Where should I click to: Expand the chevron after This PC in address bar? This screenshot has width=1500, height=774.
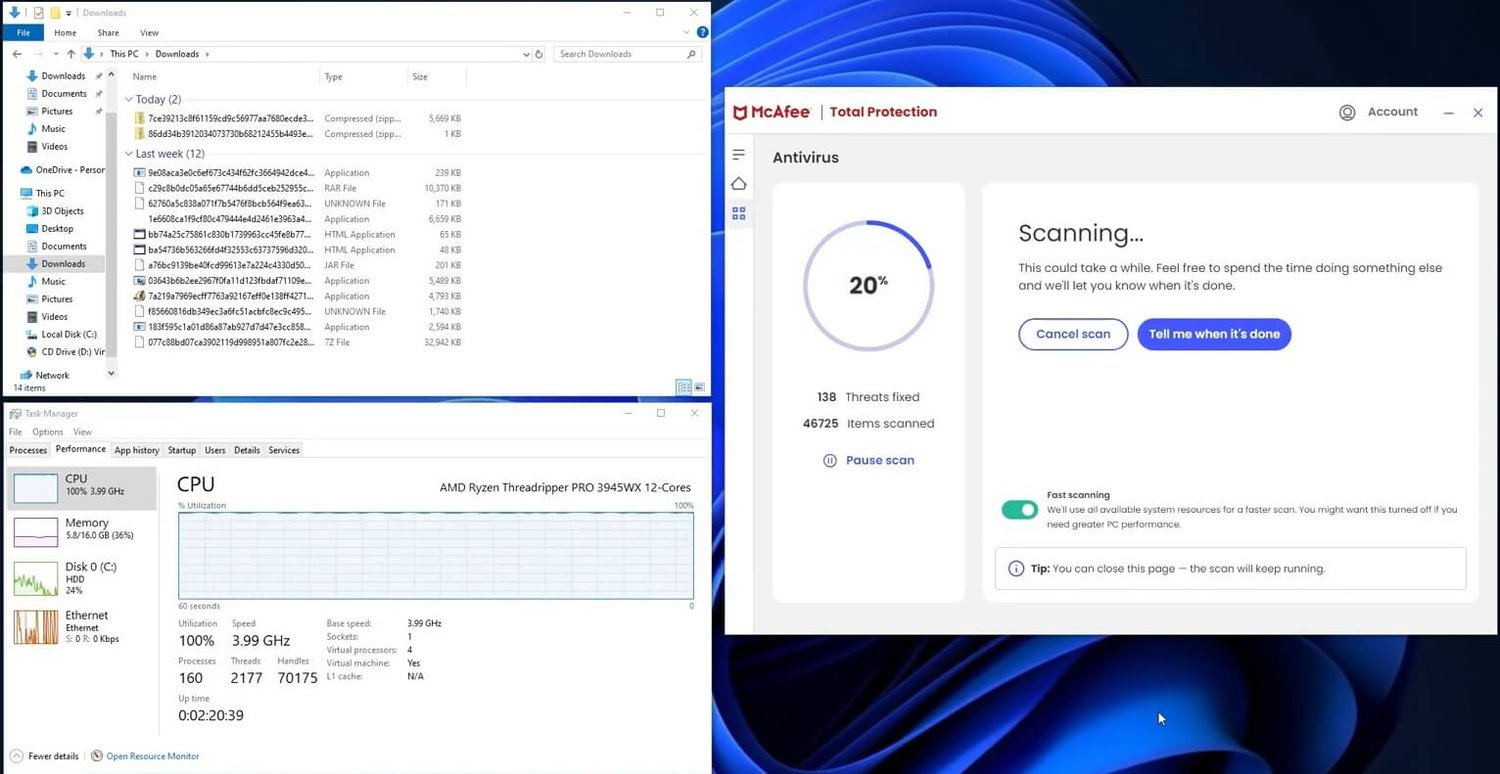tap(146, 54)
